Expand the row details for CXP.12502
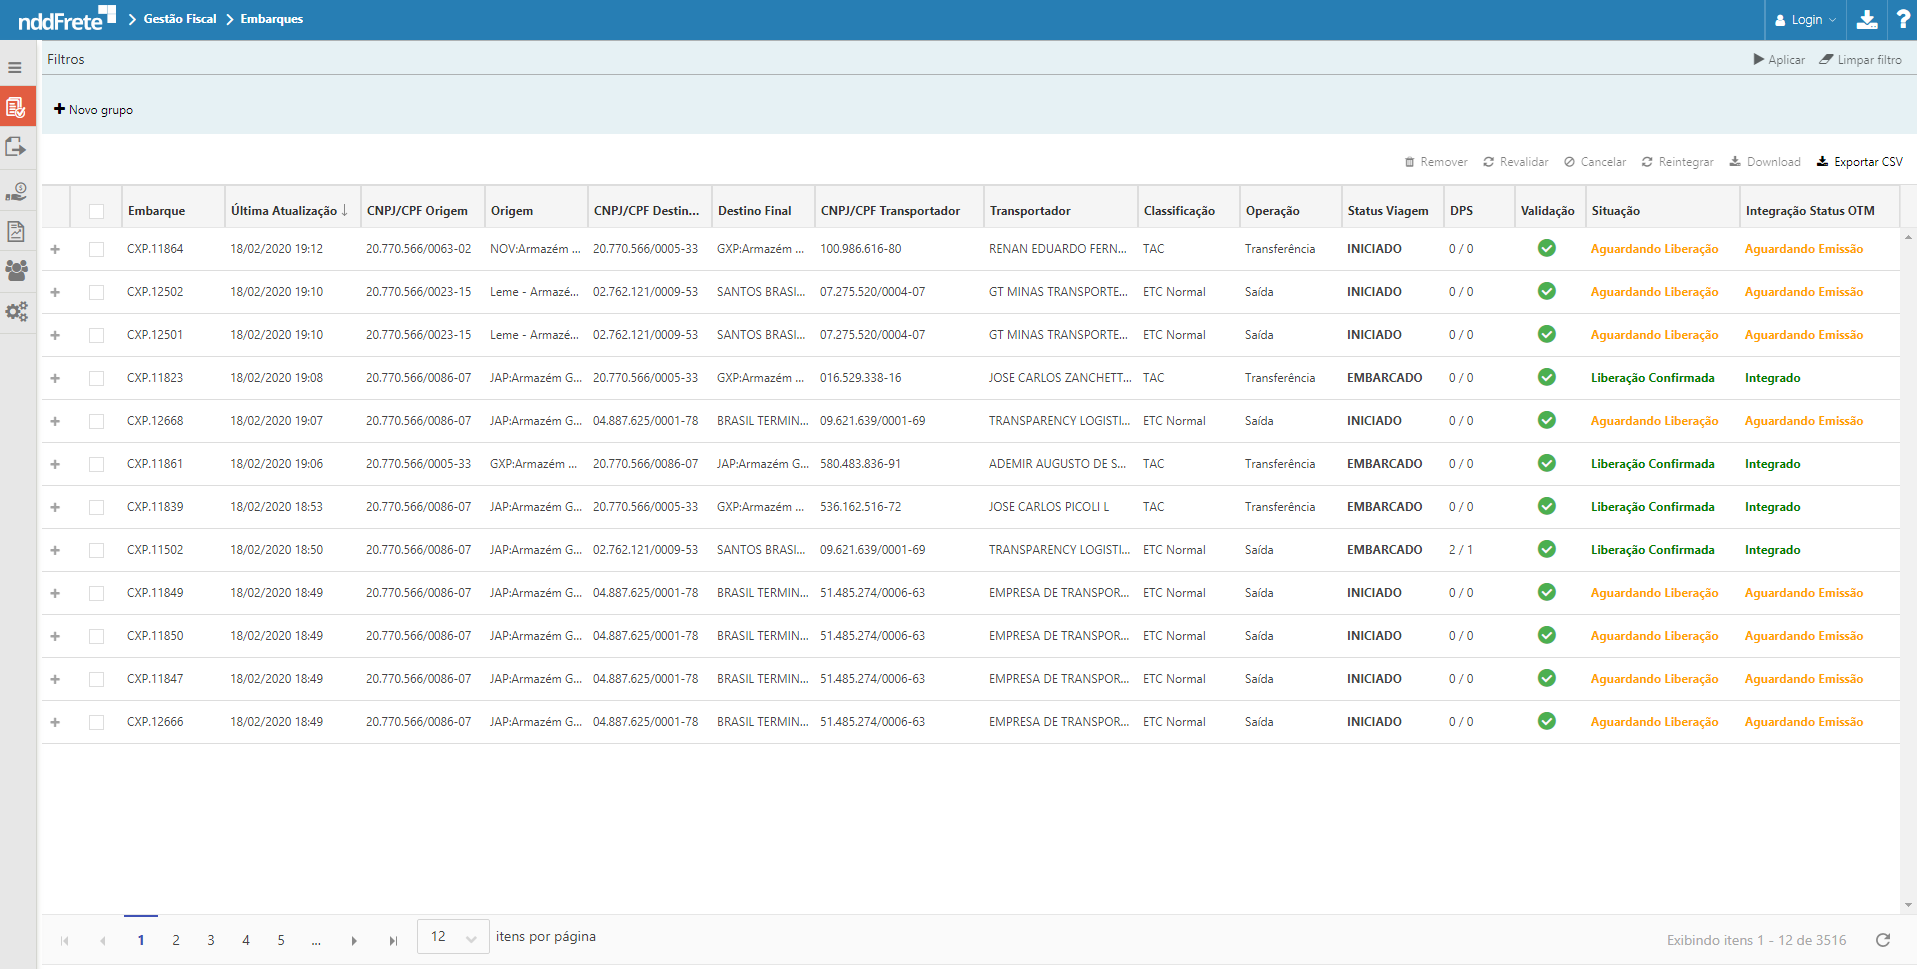The image size is (1917, 969). click(55, 292)
